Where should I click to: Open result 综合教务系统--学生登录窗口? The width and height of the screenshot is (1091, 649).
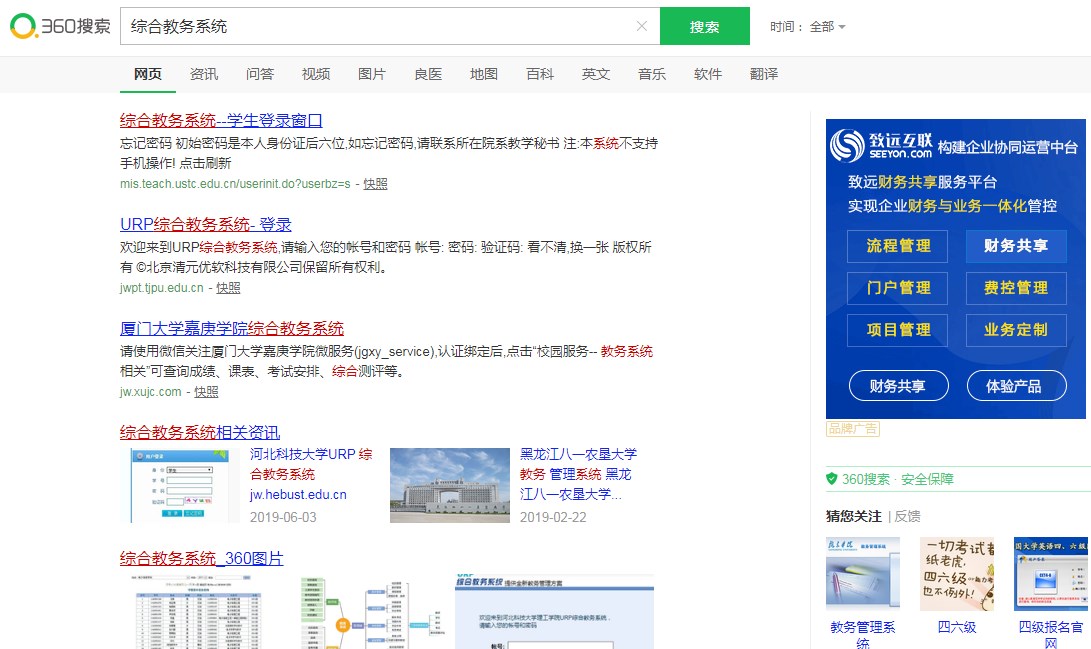point(221,120)
